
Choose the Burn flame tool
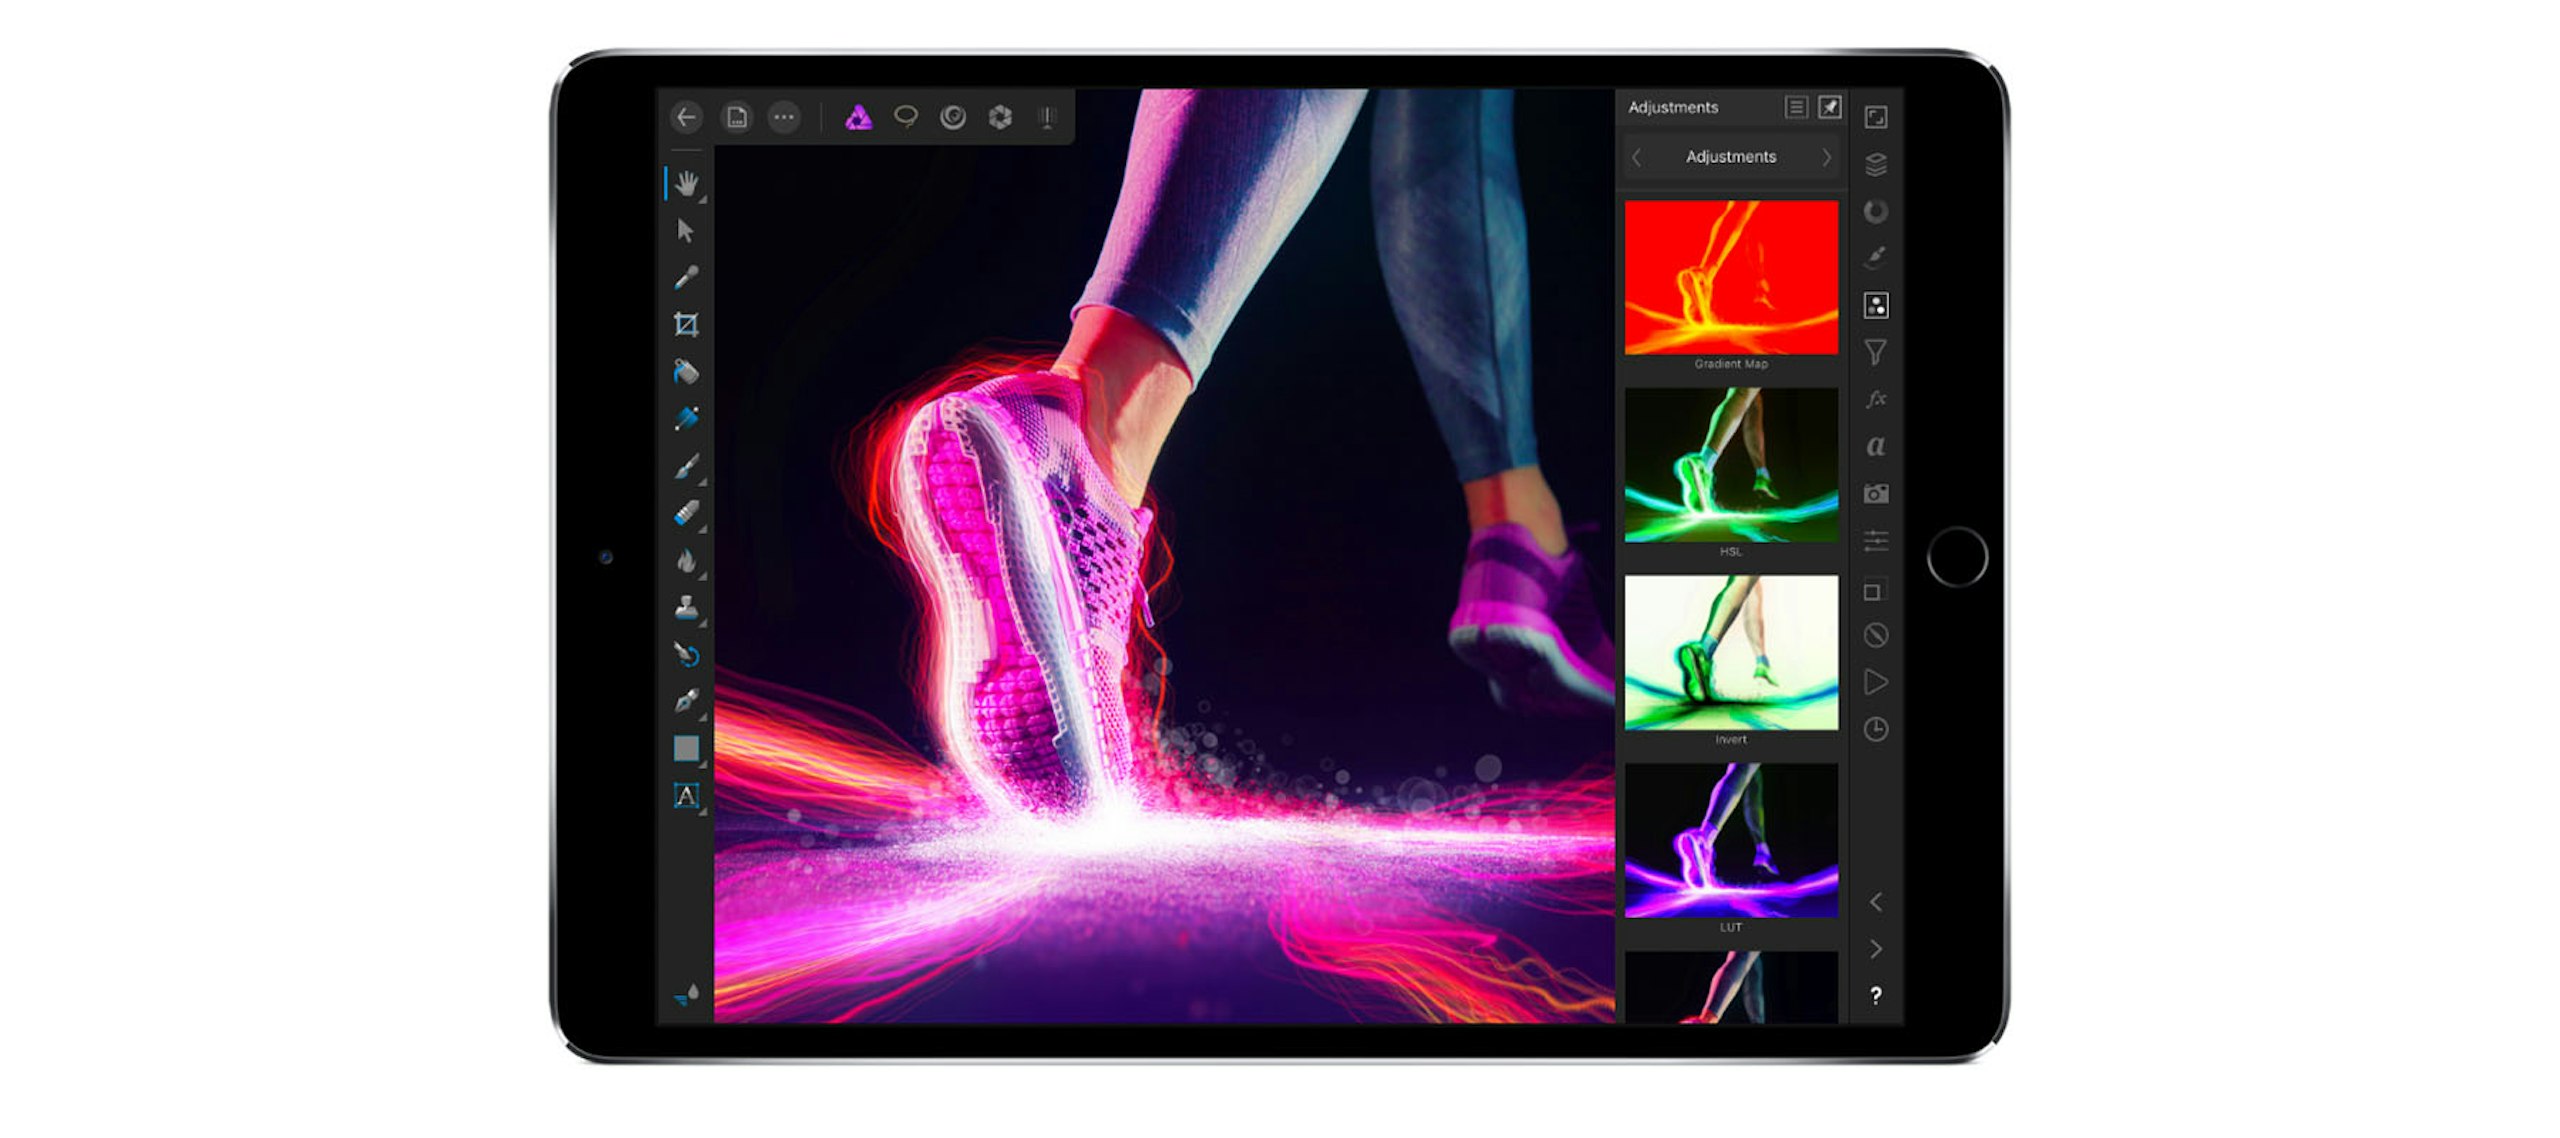point(686,561)
